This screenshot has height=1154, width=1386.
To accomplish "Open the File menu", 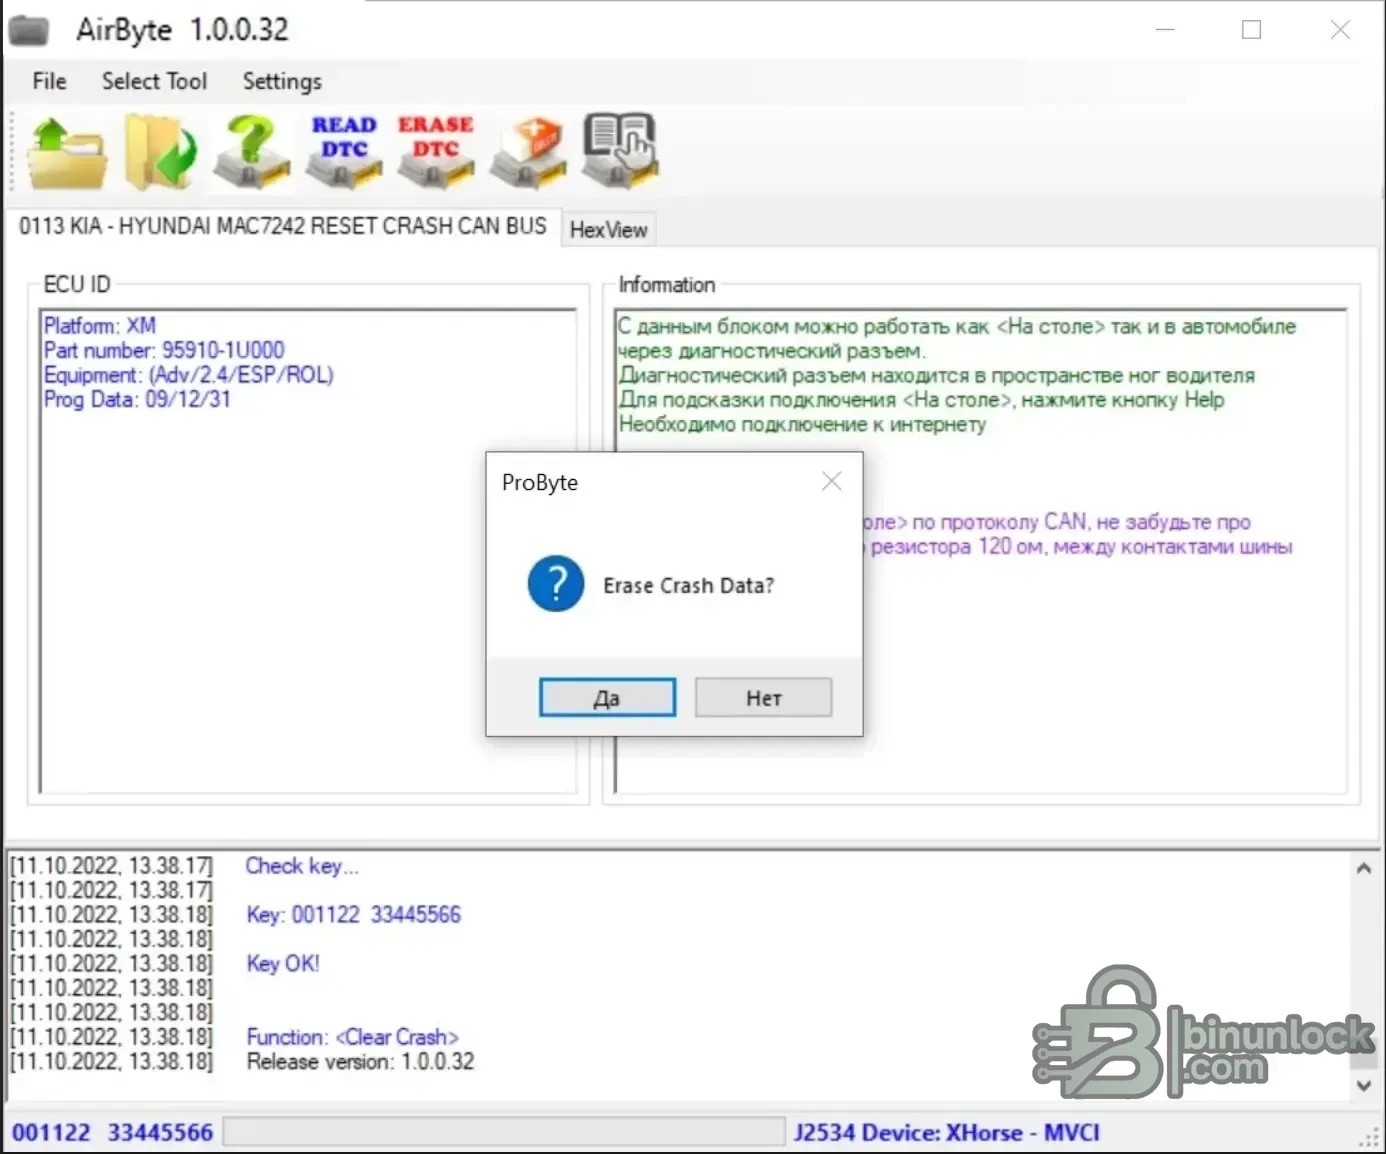I will (49, 81).
